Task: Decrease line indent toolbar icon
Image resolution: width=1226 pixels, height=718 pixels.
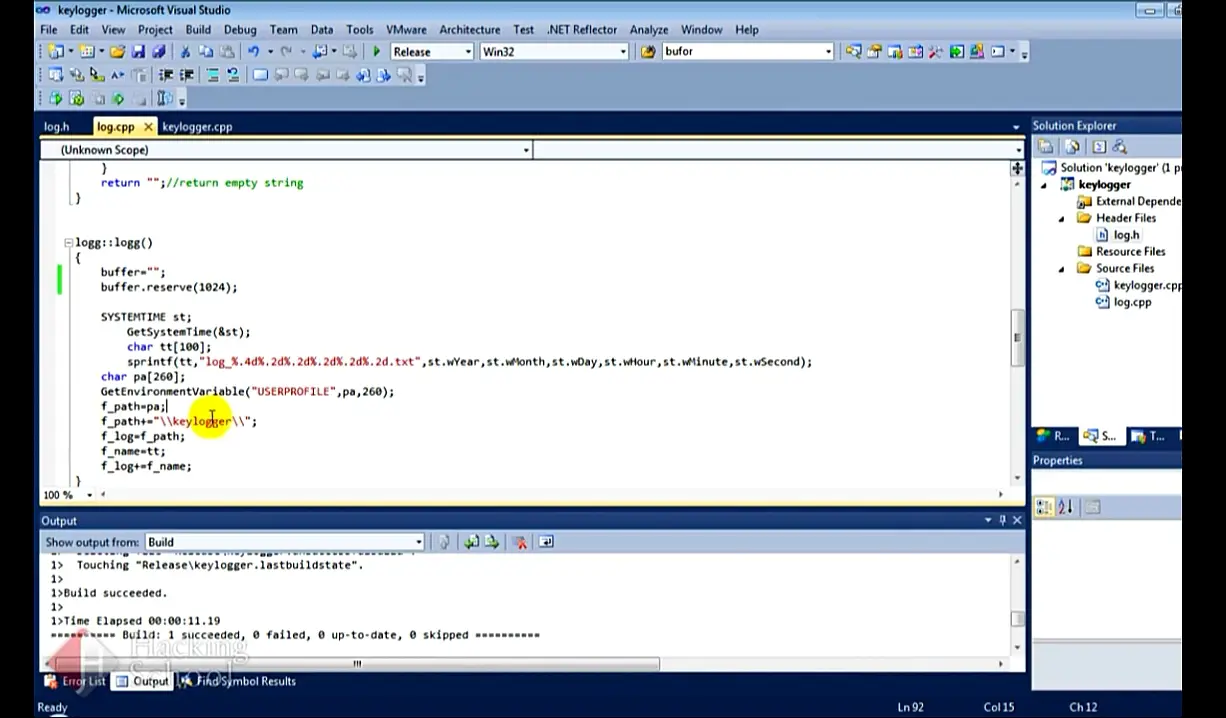Action: 165,75
